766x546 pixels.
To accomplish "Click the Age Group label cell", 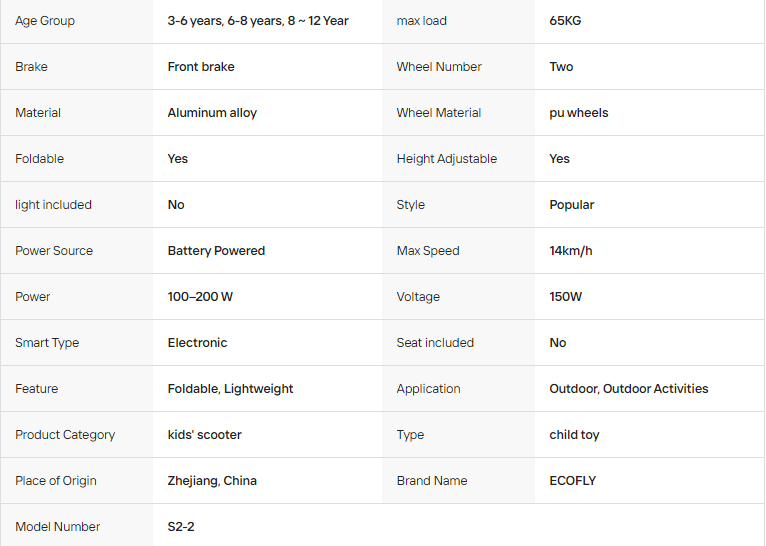I will [x=77, y=21].
